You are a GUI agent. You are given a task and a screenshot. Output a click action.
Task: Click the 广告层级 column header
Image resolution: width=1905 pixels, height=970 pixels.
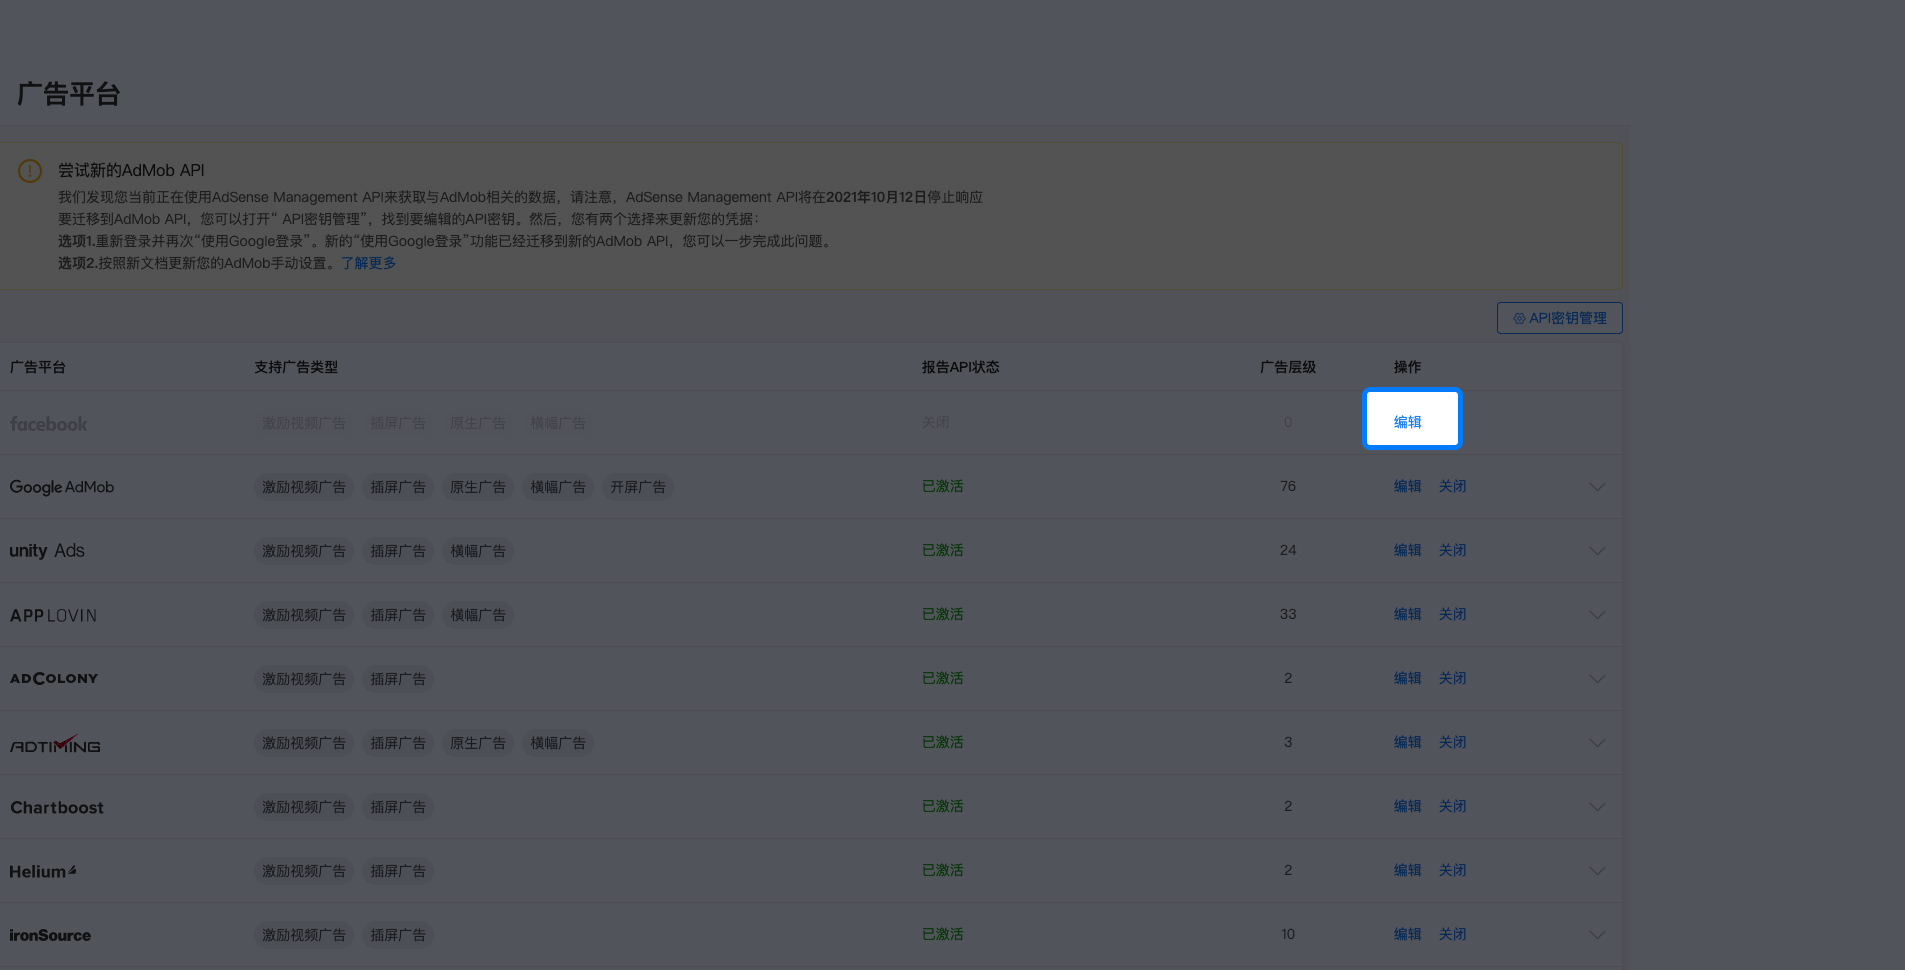point(1288,367)
